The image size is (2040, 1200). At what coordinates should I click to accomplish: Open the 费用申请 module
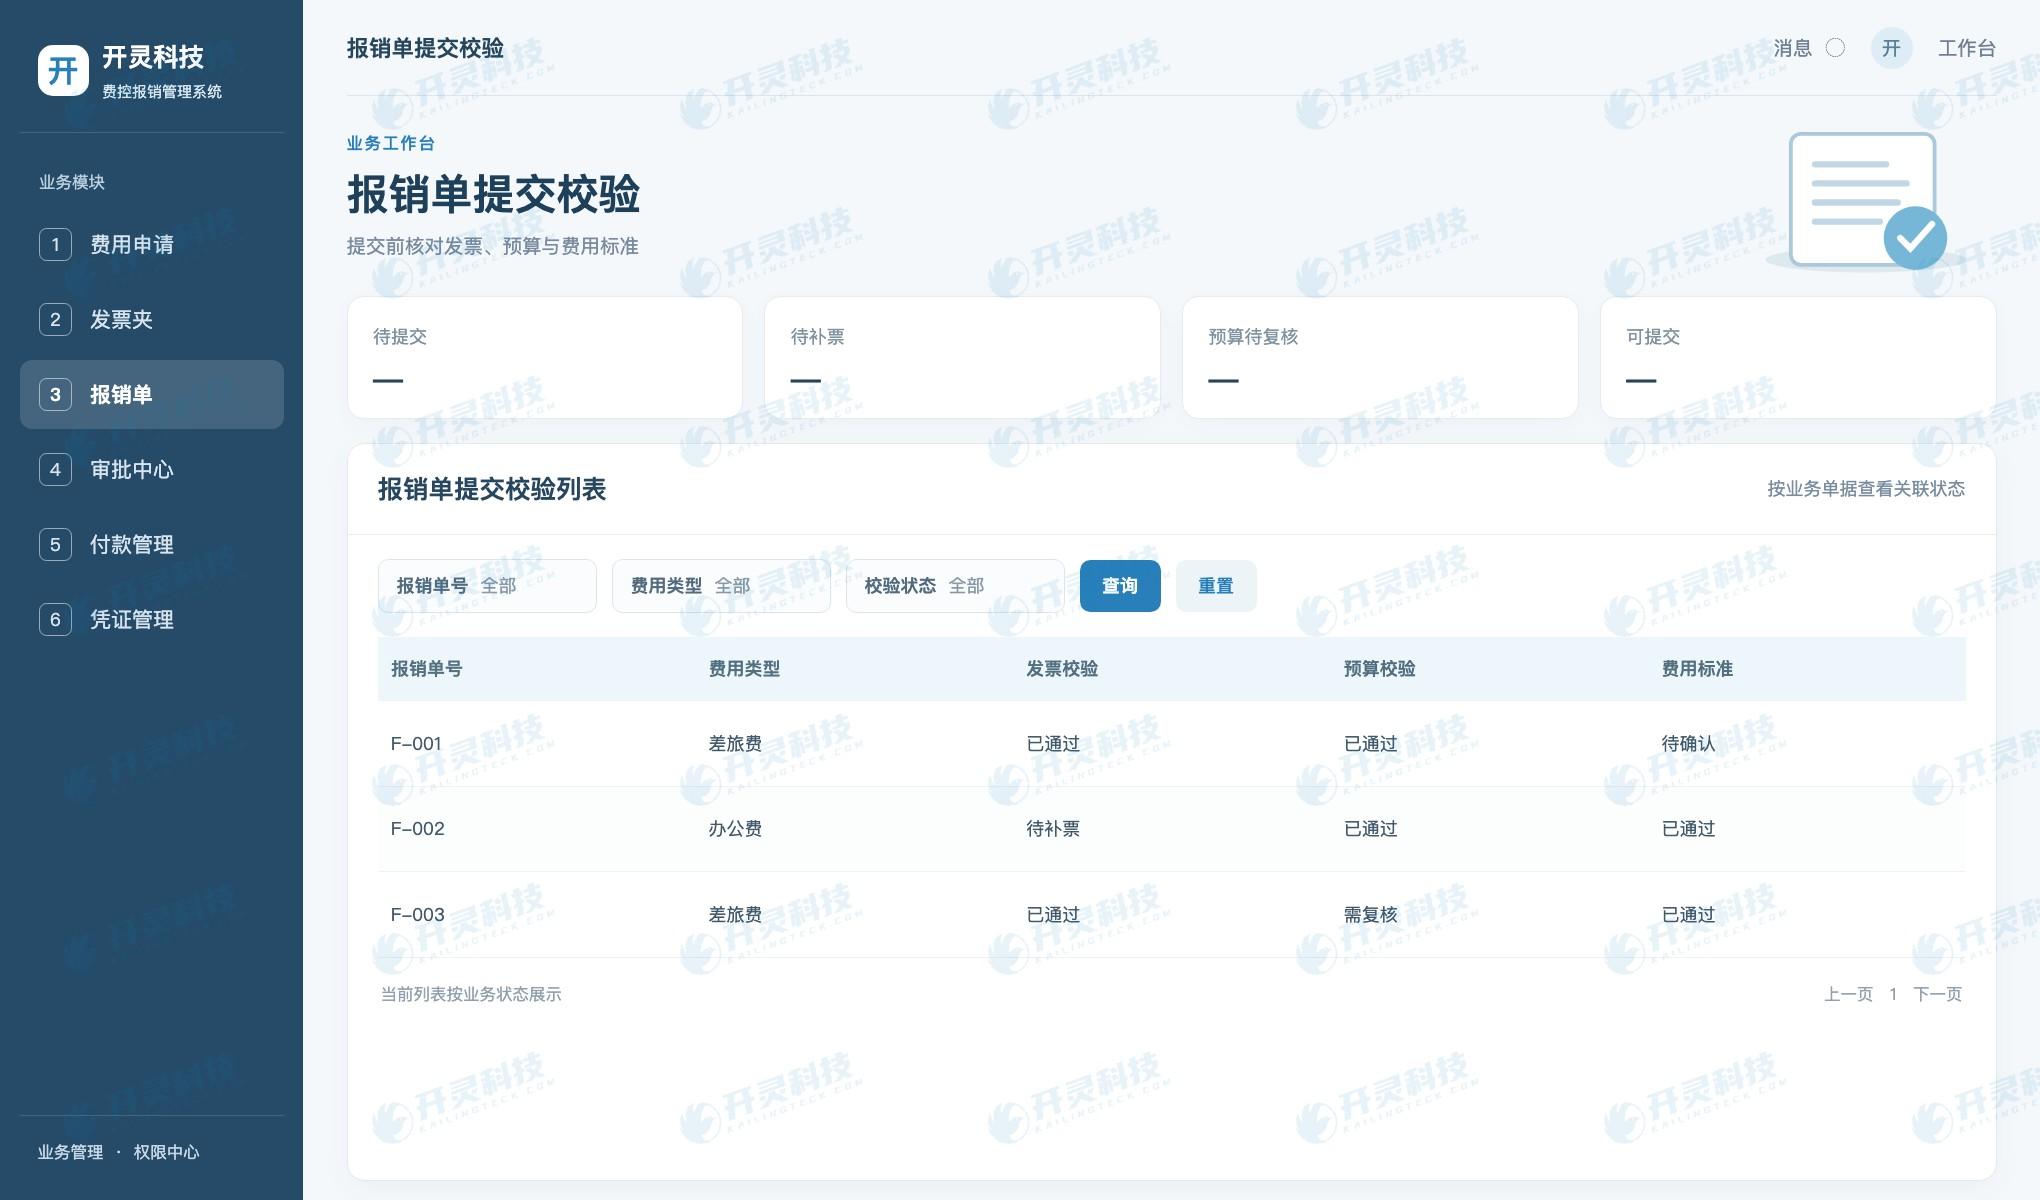[152, 244]
